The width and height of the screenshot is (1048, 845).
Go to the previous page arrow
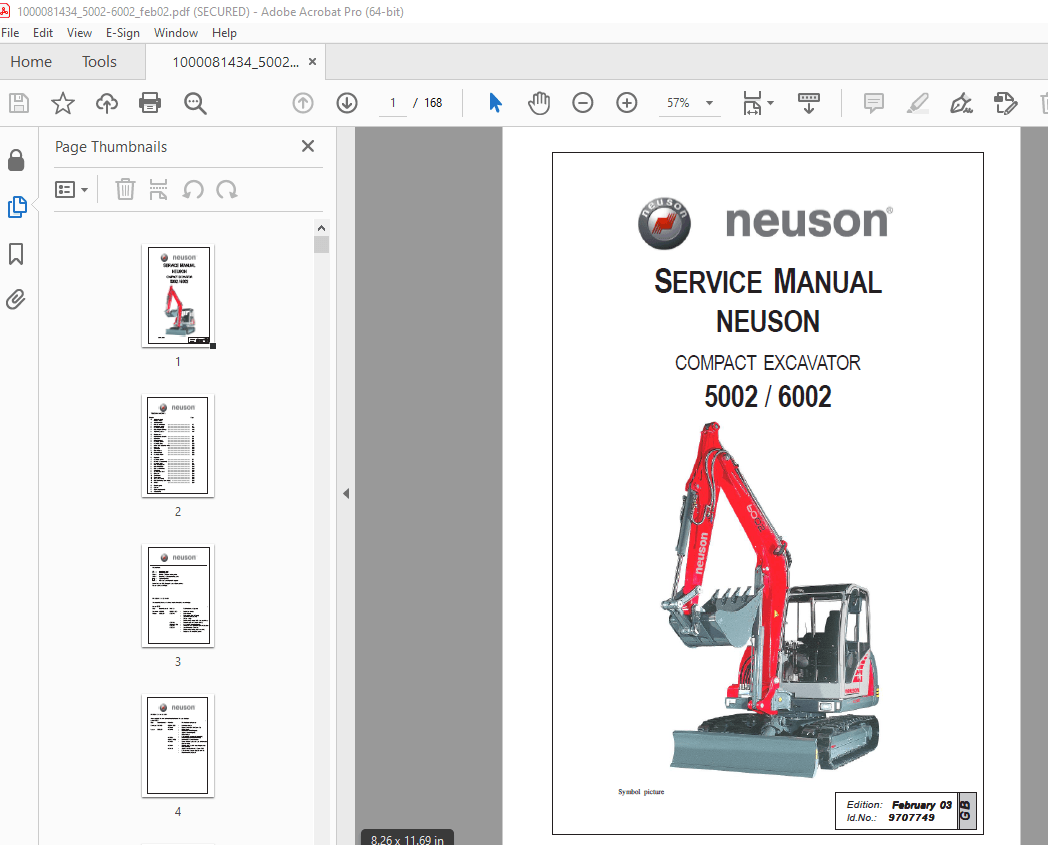[x=303, y=103]
